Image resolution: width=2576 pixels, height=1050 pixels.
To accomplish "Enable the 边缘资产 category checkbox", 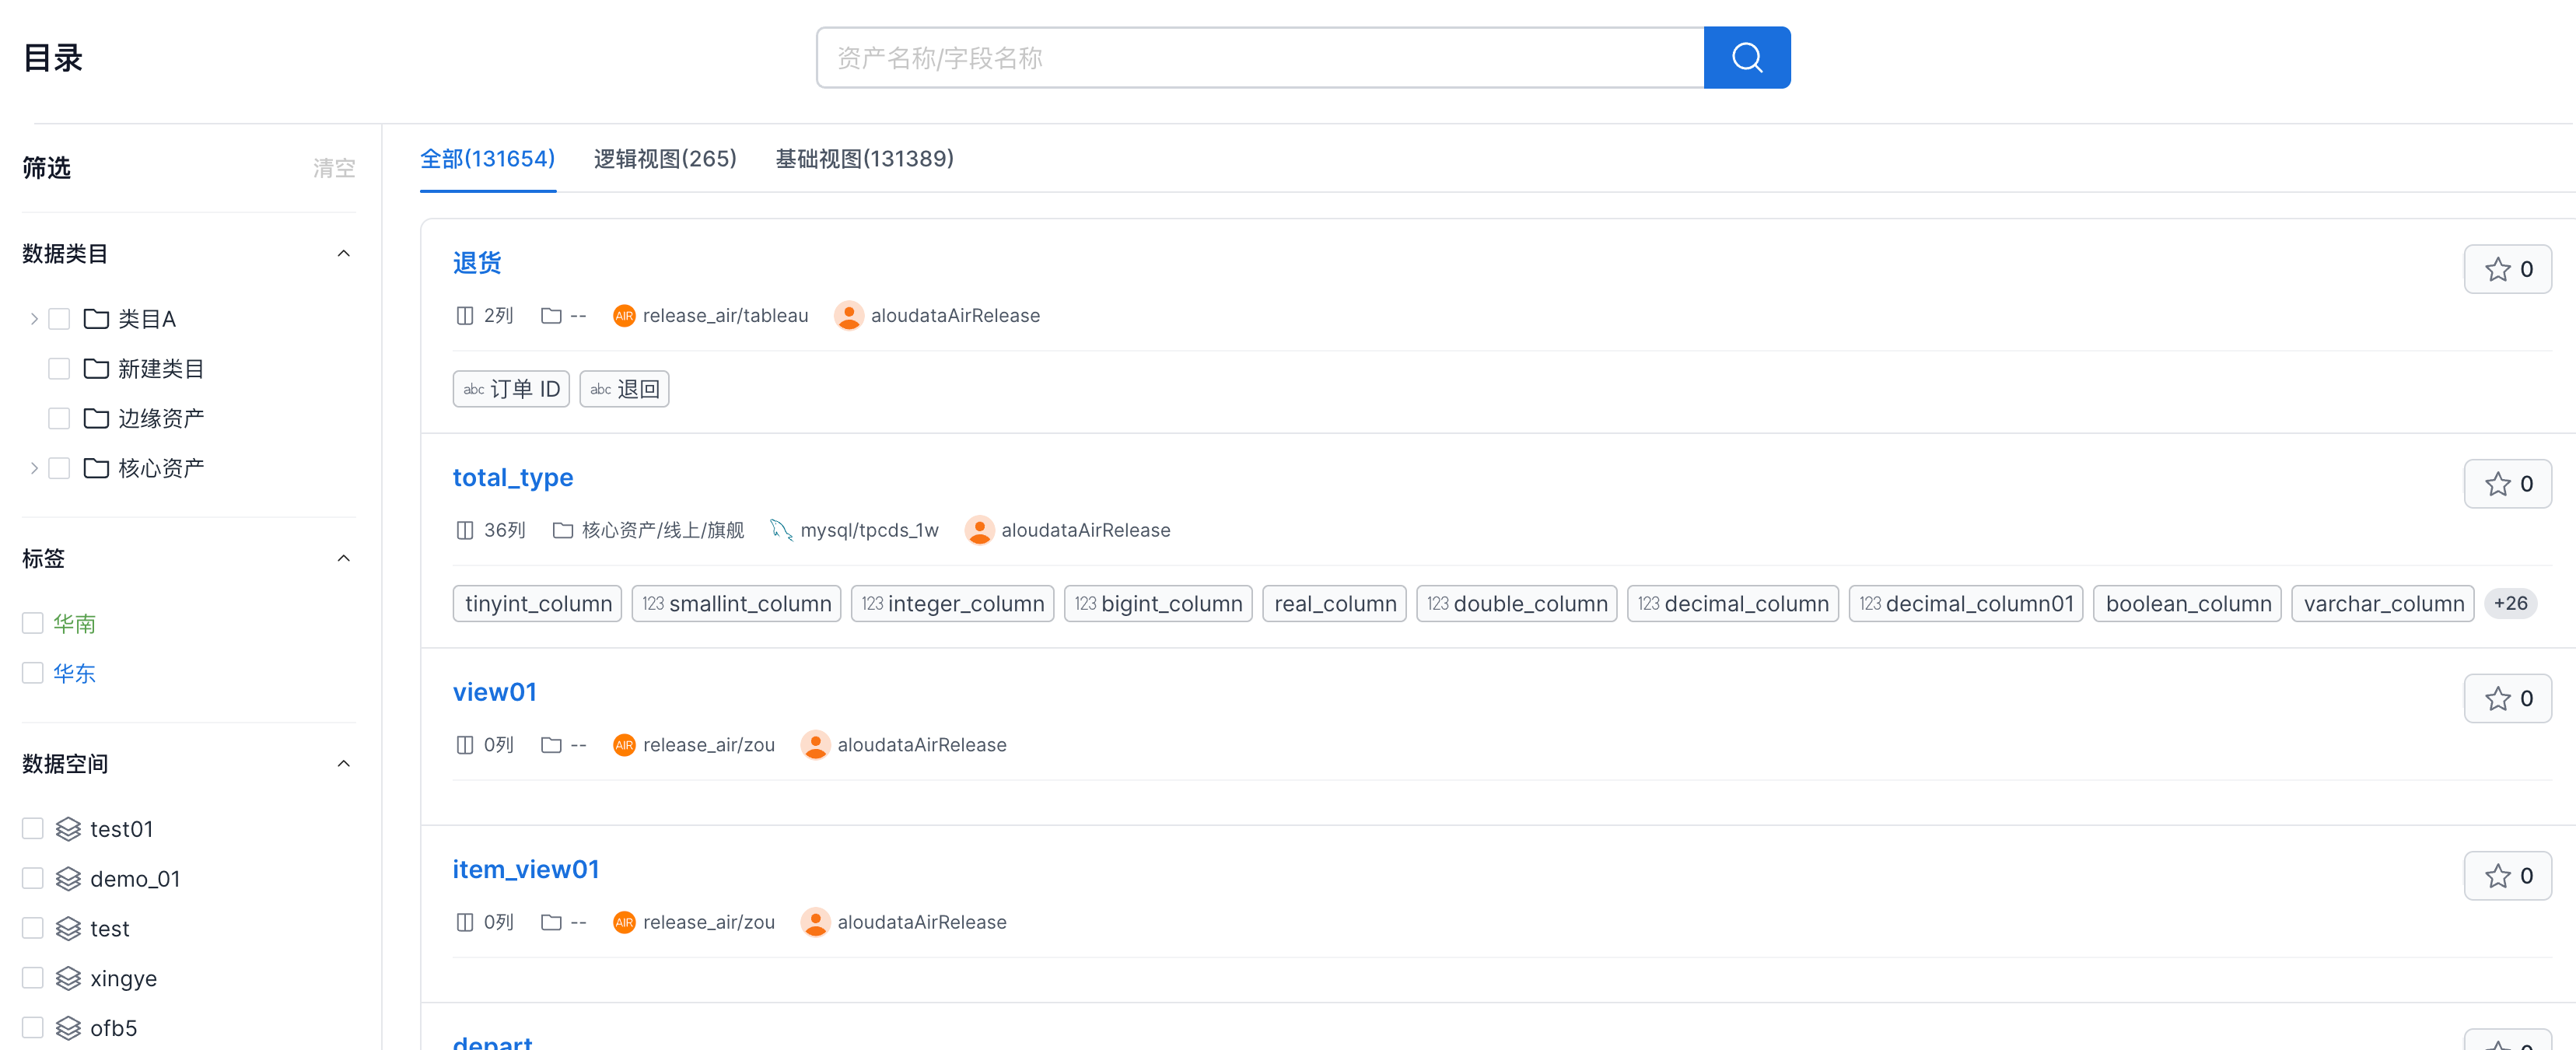I will tap(59, 418).
